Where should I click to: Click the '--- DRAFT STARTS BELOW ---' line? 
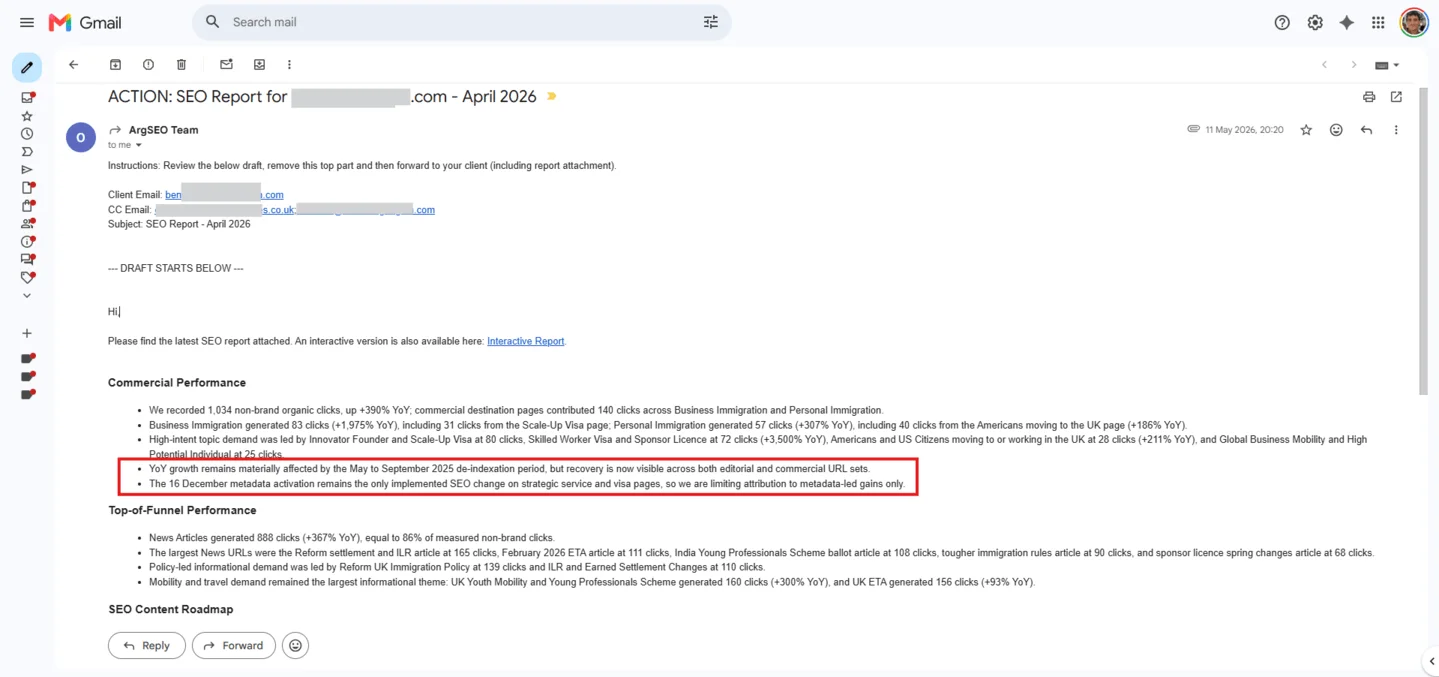(x=176, y=268)
